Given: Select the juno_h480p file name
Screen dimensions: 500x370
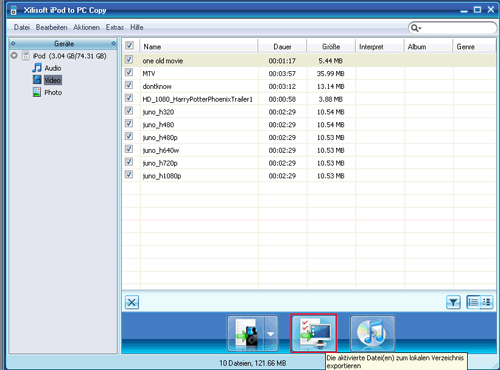Looking at the screenshot, I should 160,138.
